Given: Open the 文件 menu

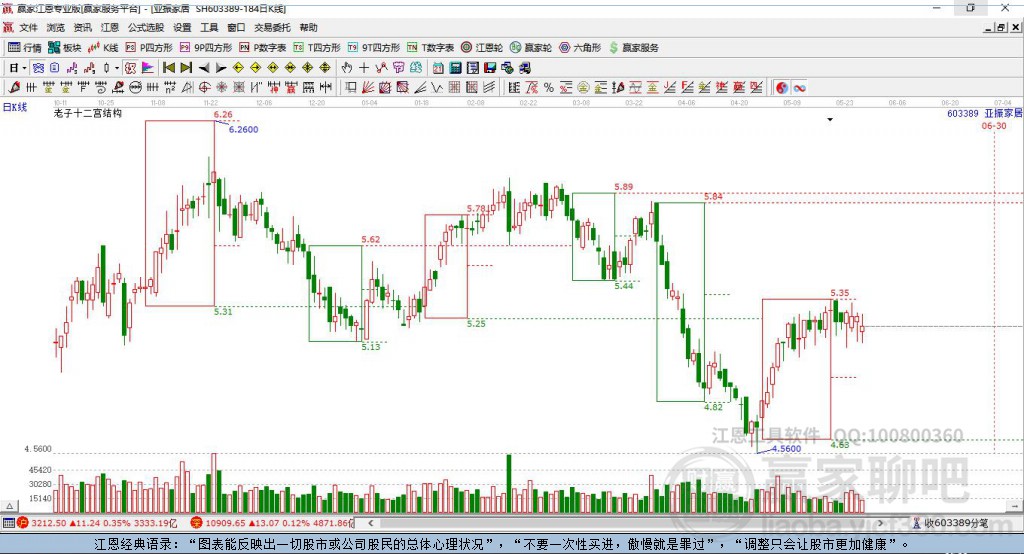Looking at the screenshot, I should (x=29, y=27).
